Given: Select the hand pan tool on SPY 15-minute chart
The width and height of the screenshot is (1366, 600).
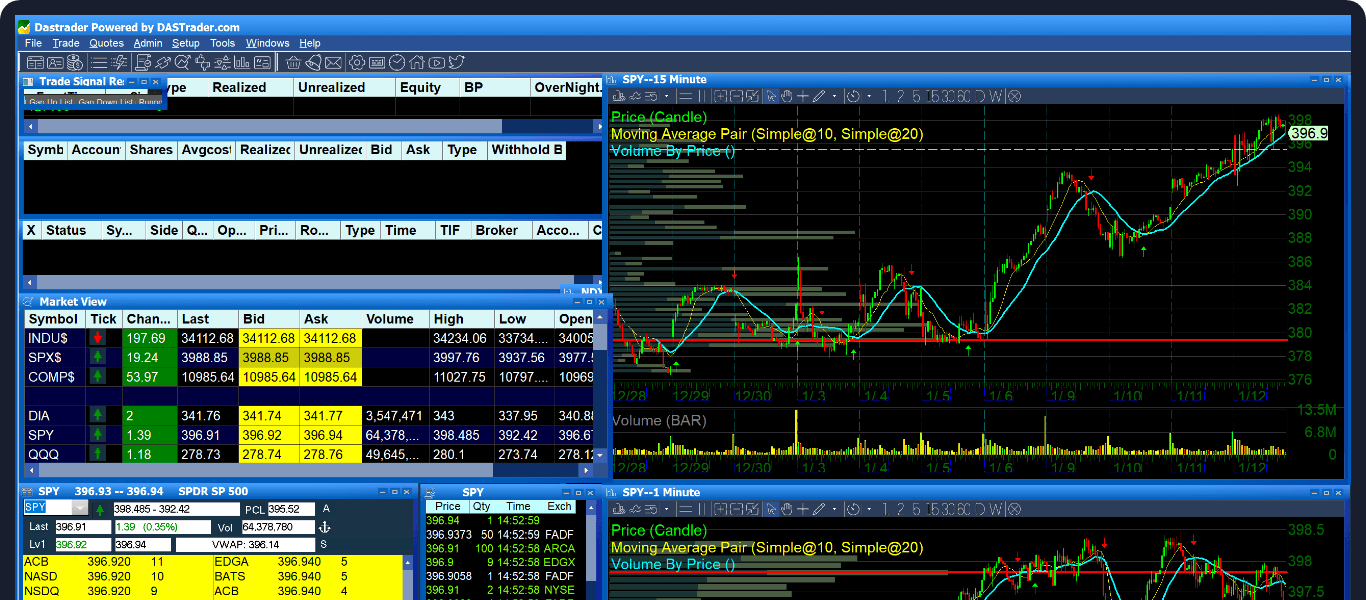Looking at the screenshot, I should pyautogui.click(x=788, y=95).
